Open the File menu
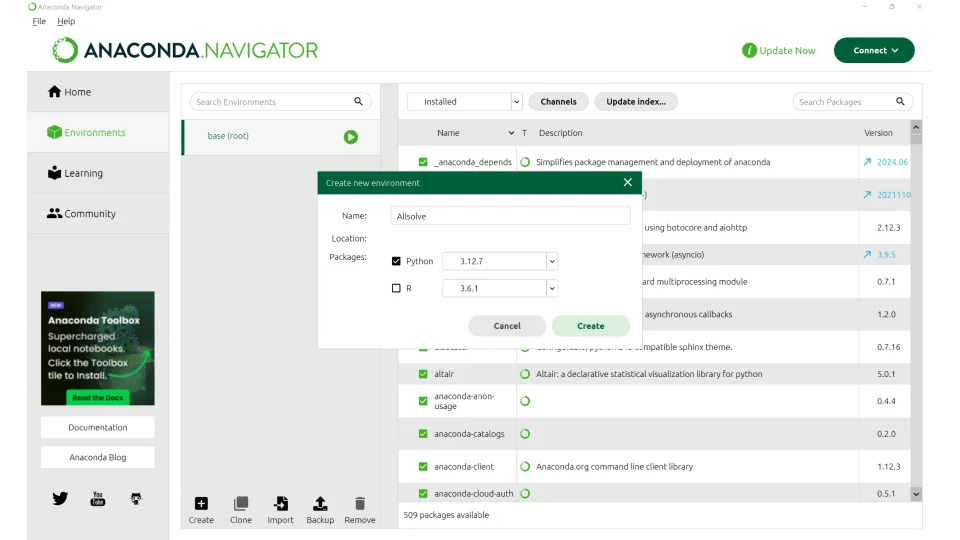Image resolution: width=960 pixels, height=540 pixels. tap(39, 21)
